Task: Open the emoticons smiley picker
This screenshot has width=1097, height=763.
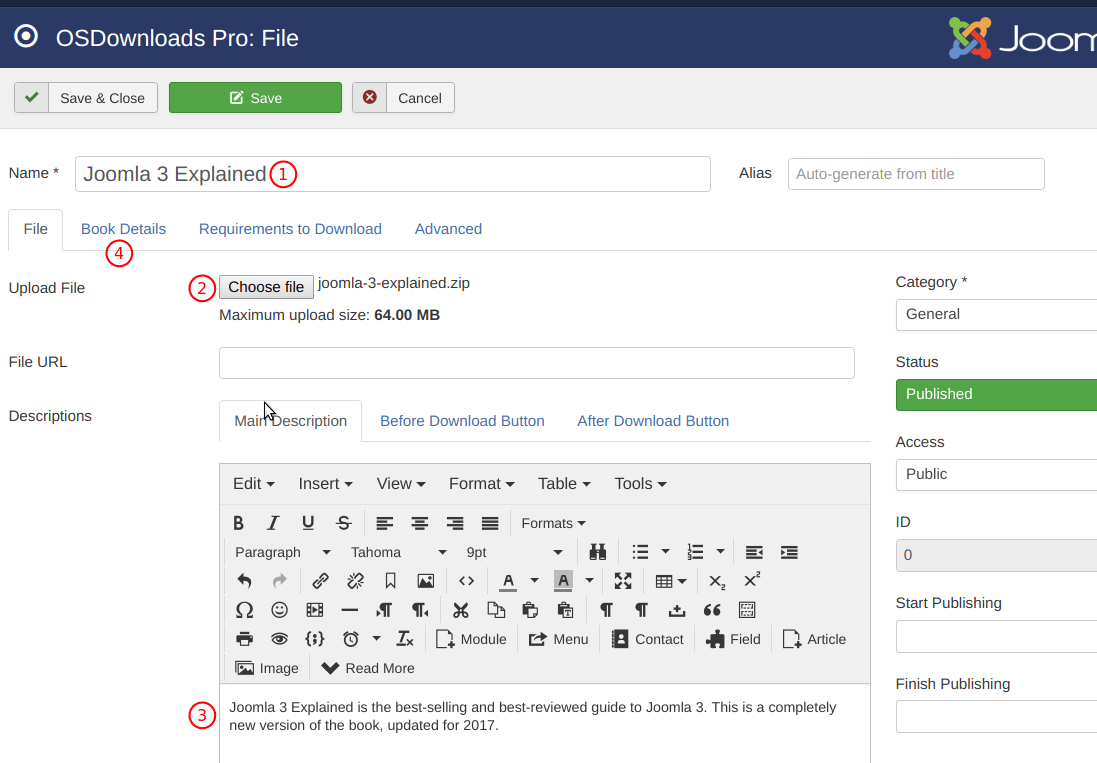Action: [x=279, y=610]
